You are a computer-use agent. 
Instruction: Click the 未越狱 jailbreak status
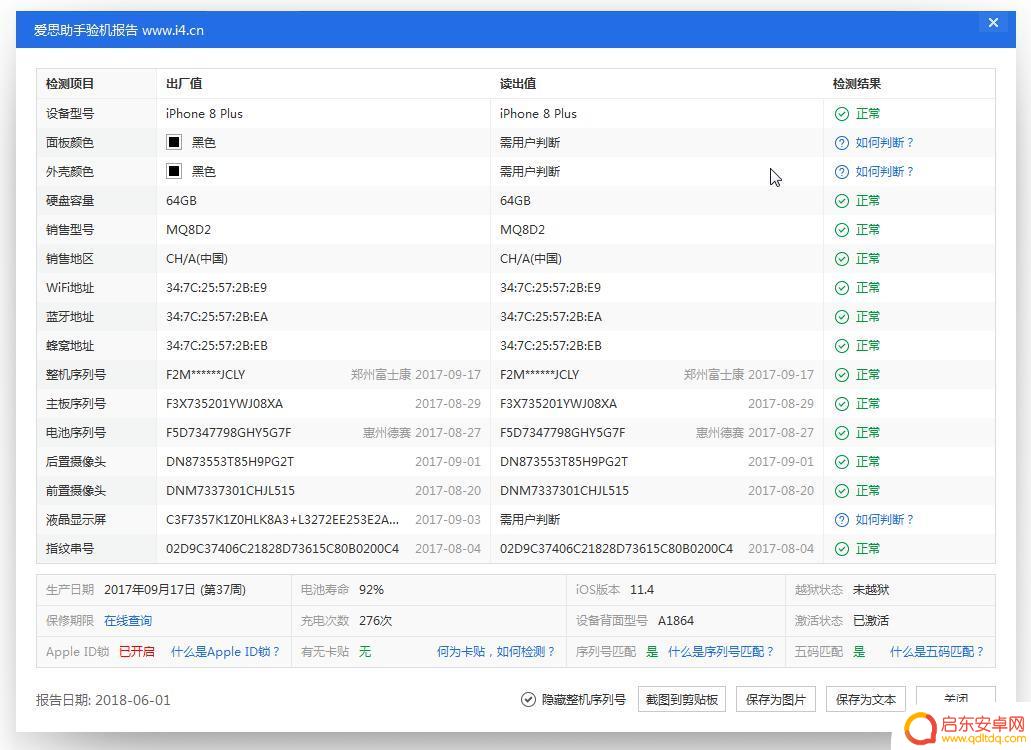coord(871,590)
